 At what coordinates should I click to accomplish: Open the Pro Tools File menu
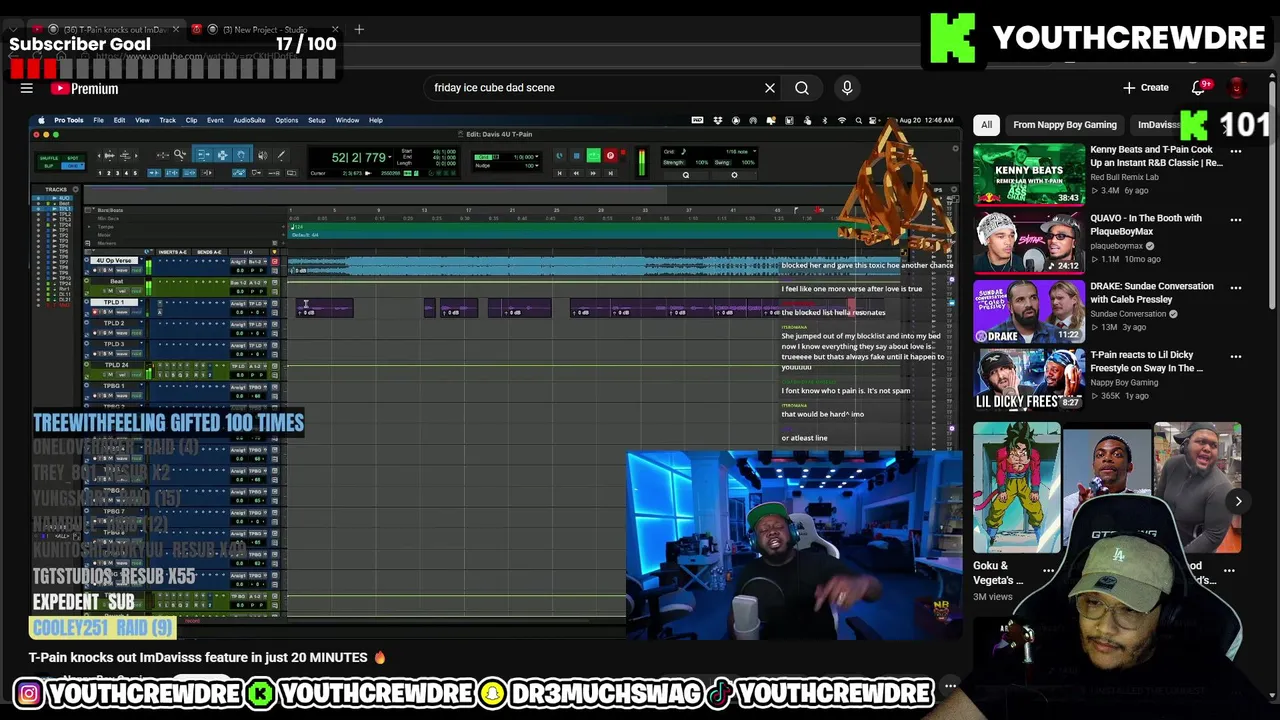tap(98, 120)
